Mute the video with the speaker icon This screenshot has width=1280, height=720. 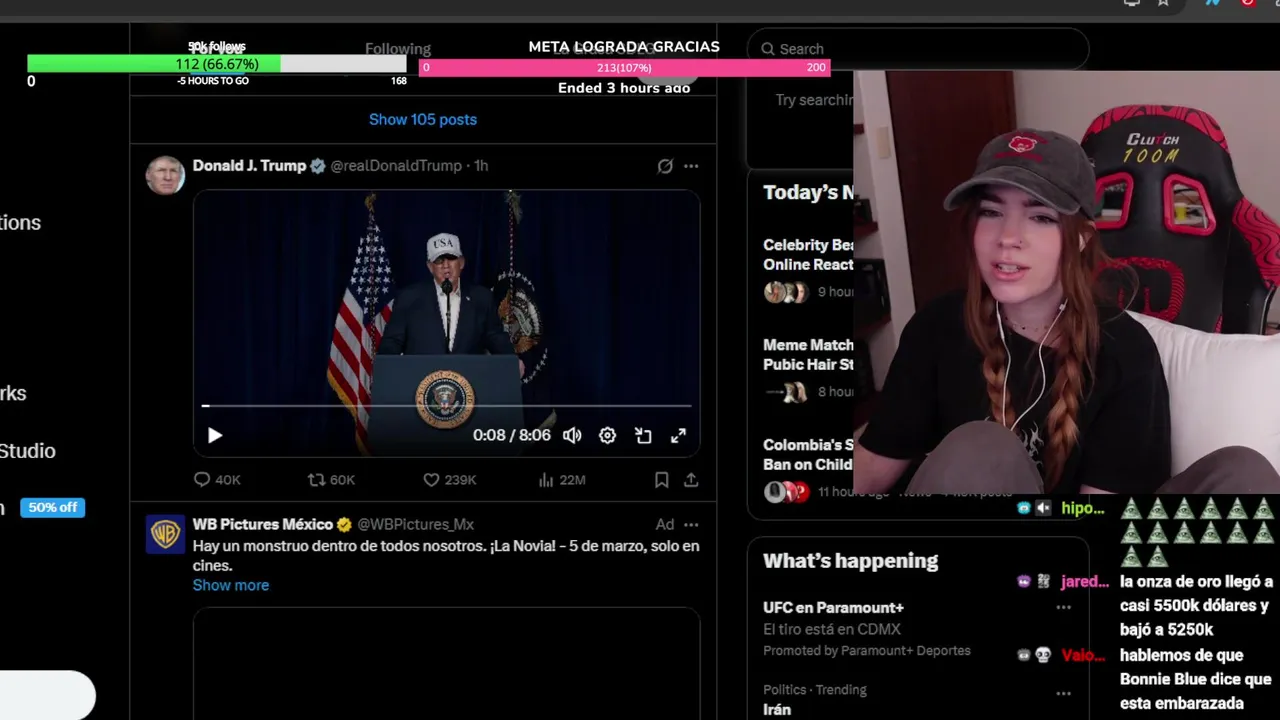click(572, 436)
